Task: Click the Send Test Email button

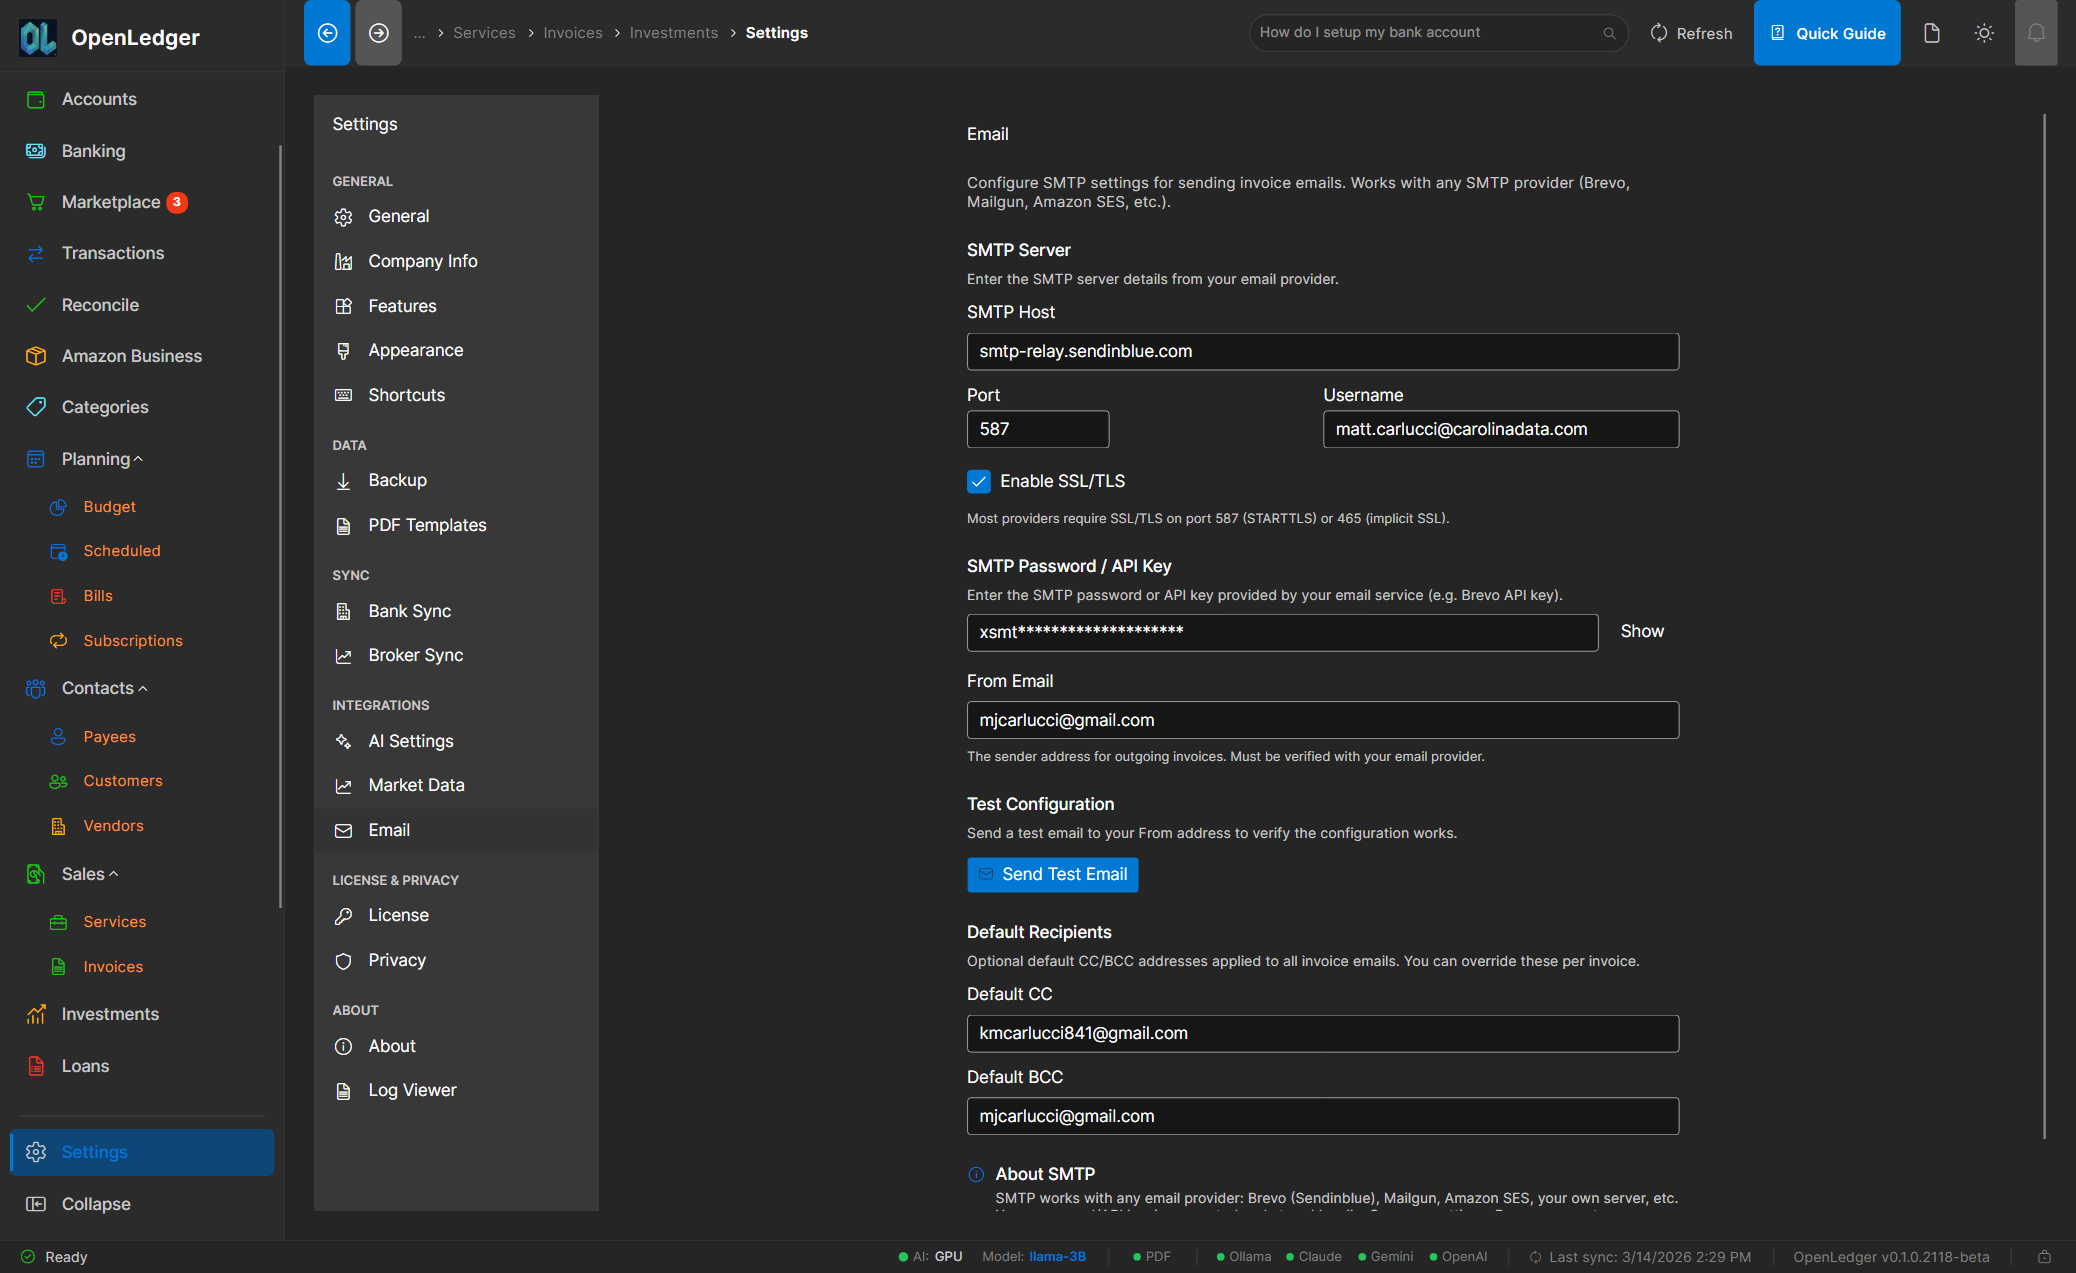Action: (1052, 874)
